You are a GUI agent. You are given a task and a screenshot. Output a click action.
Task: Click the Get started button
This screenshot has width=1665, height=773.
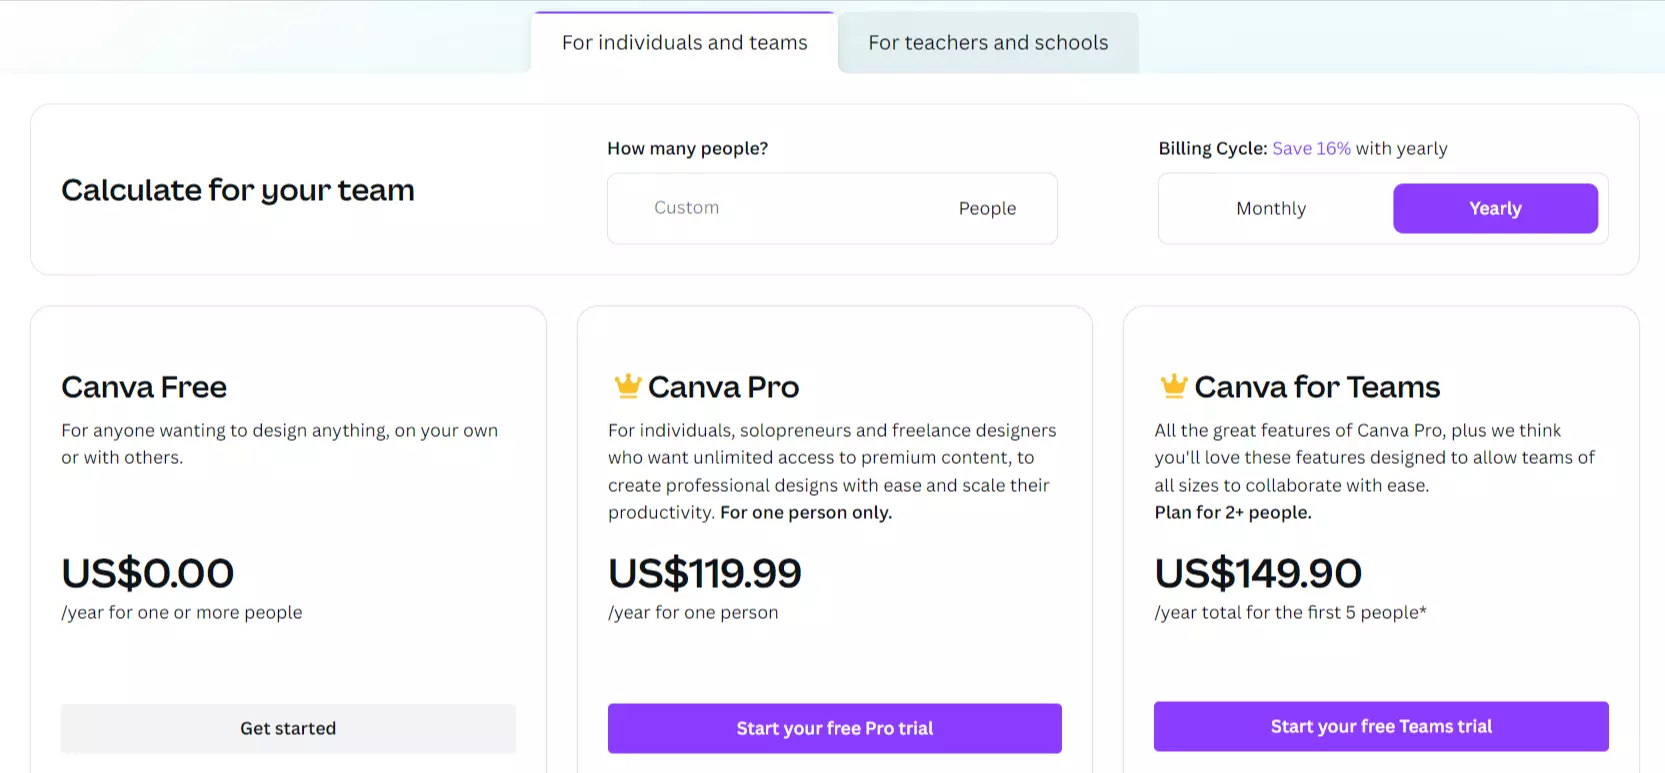(288, 728)
